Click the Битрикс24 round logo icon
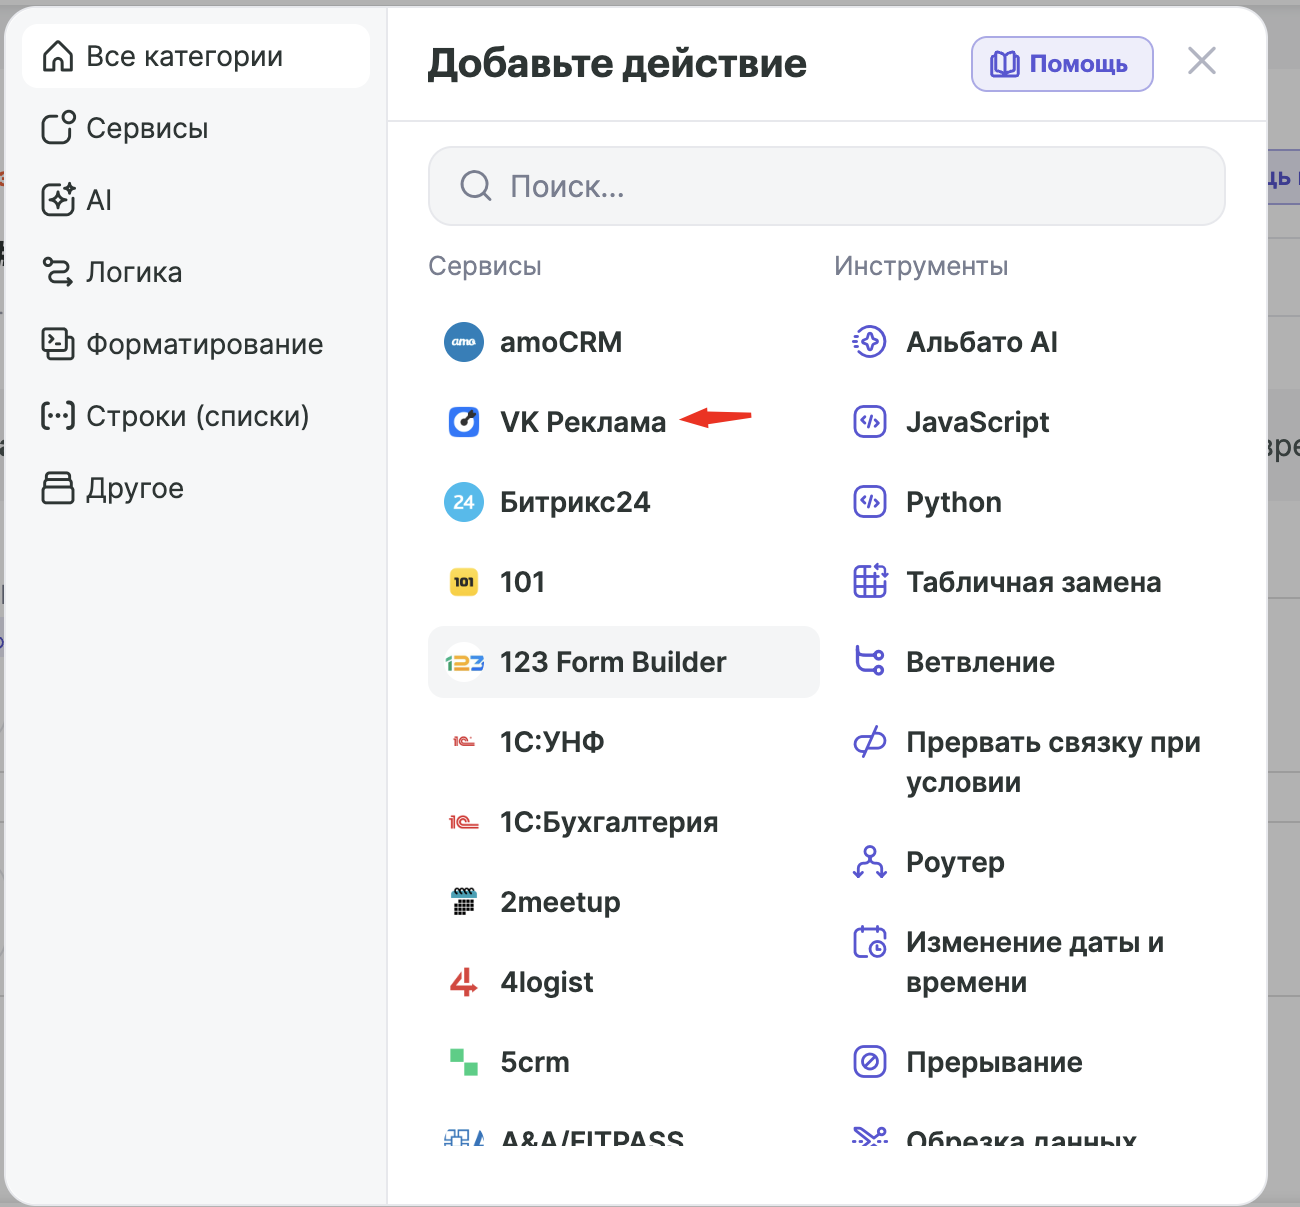This screenshot has width=1300, height=1207. (x=464, y=502)
